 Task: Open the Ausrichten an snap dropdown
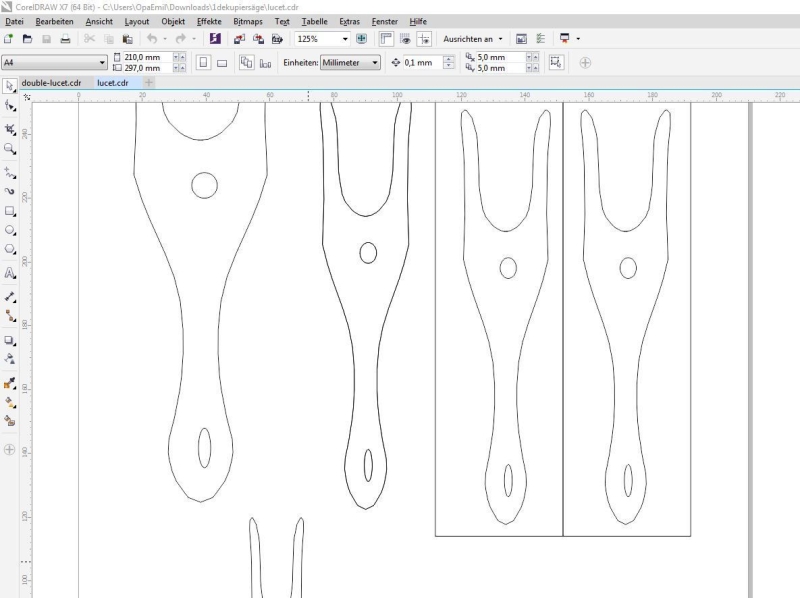472,39
